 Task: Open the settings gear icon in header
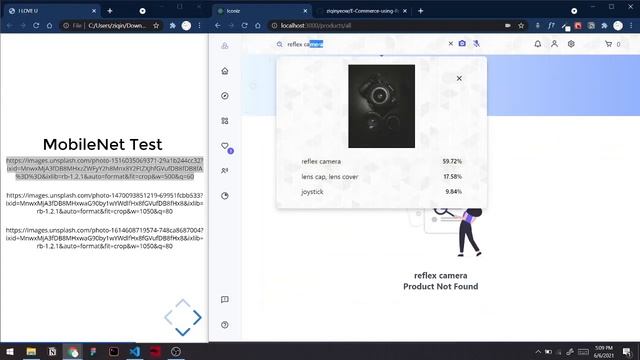click(571, 44)
